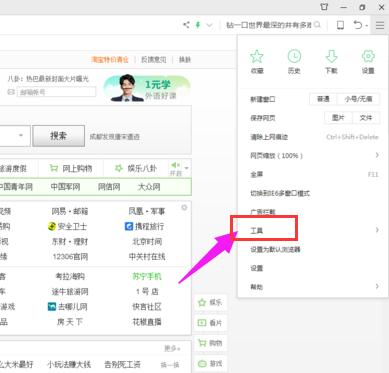Click the 去哪儿网 site icon
389x373 pixels.
click(52, 306)
